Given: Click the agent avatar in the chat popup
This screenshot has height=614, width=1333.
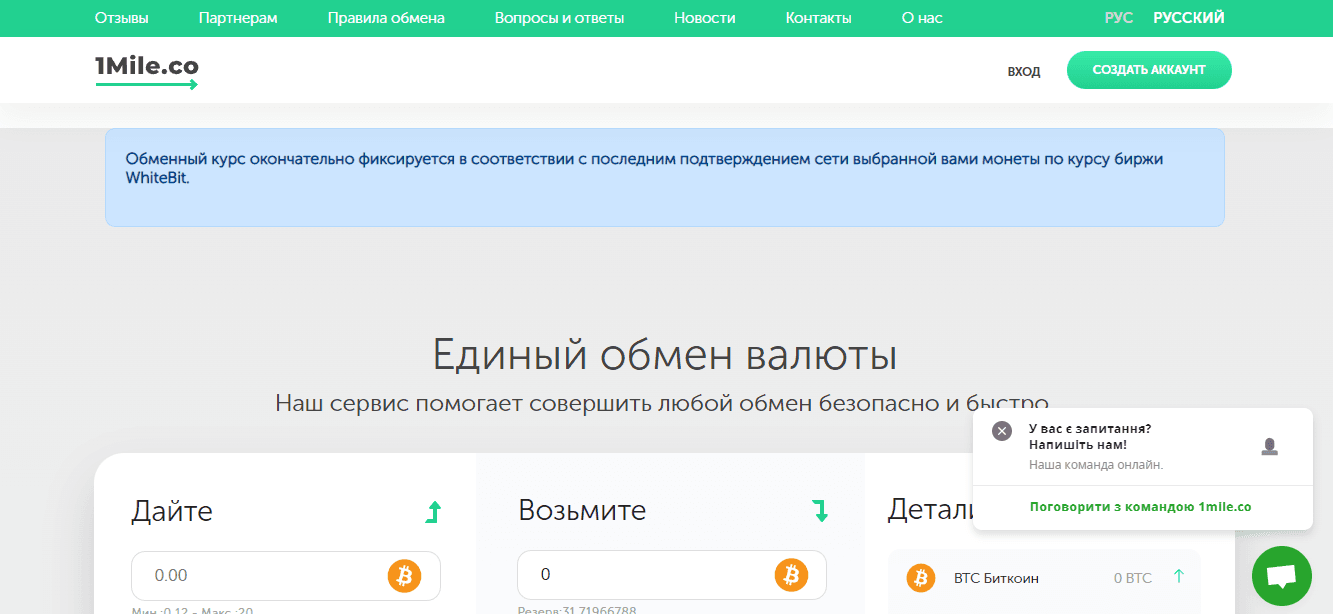Looking at the screenshot, I should click(1269, 447).
